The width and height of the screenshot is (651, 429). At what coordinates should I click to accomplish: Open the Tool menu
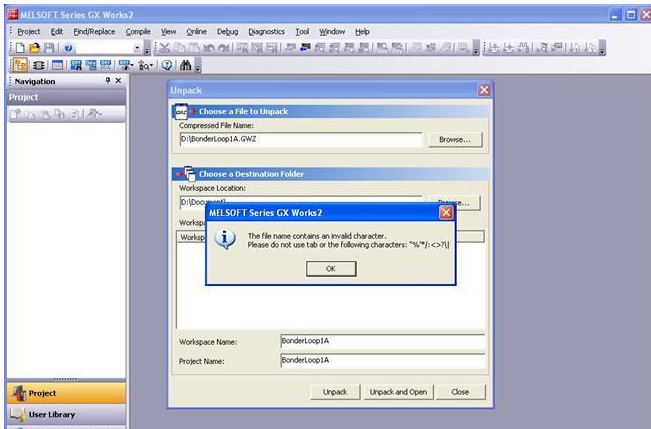(302, 32)
